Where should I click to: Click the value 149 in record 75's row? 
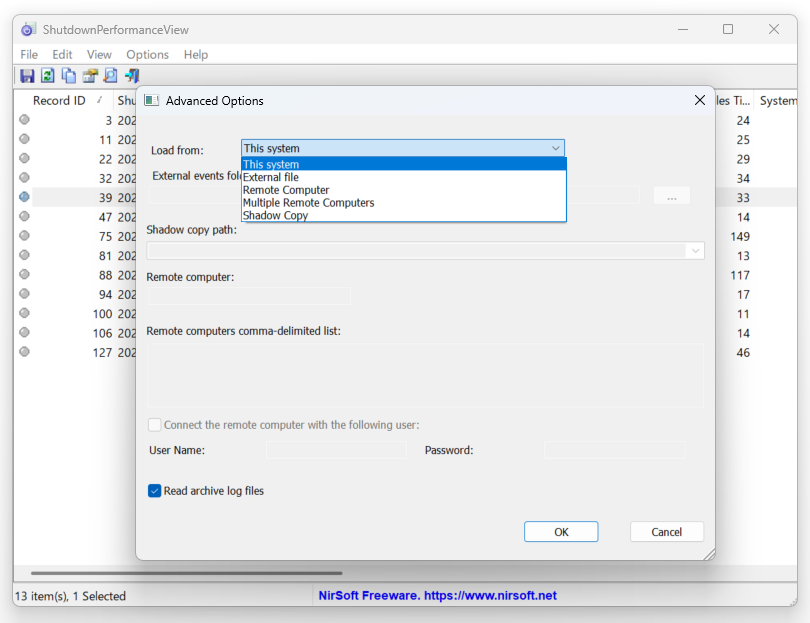coord(740,237)
